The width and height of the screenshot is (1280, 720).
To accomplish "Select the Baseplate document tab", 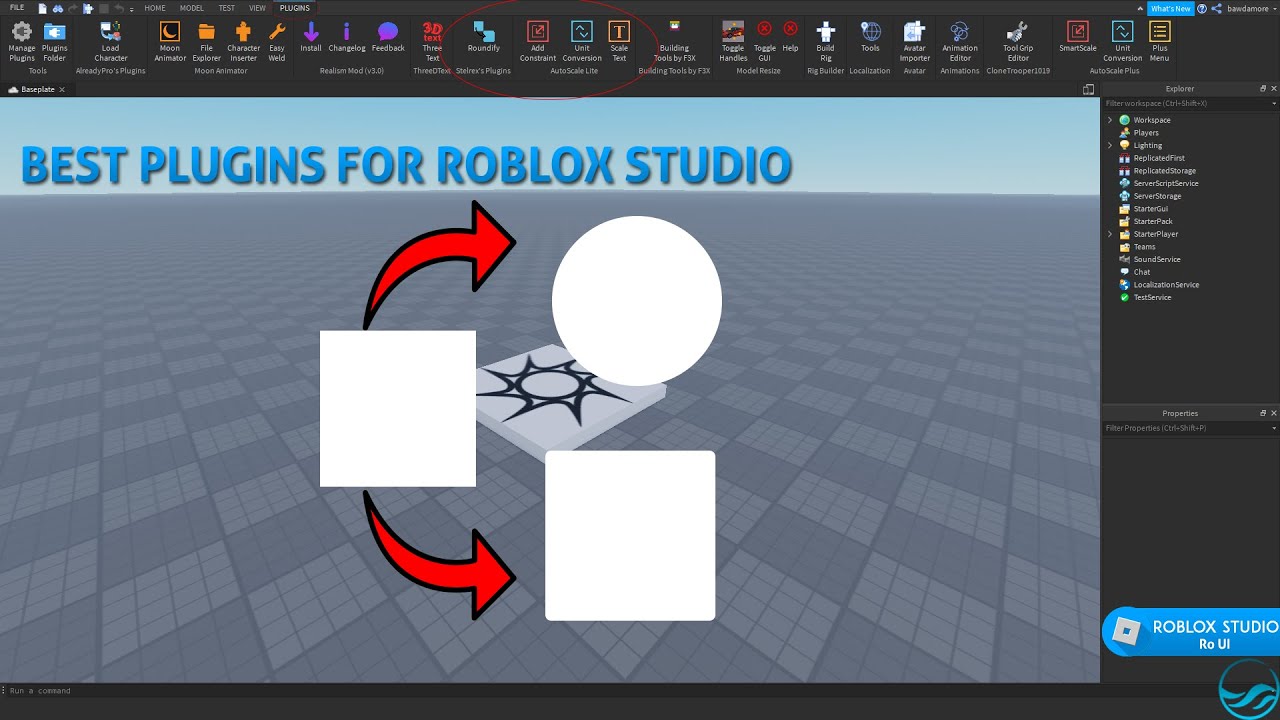I will pos(37,90).
